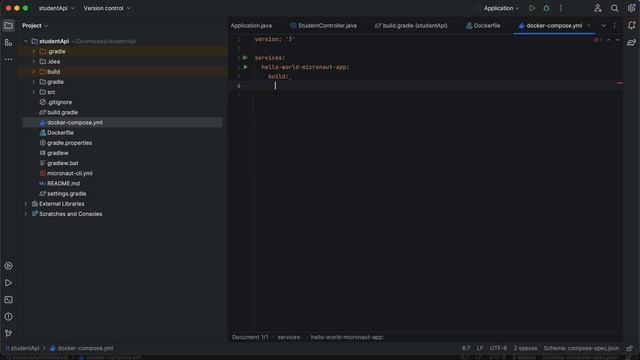Select micronaut-cli.yml in project tree
The width and height of the screenshot is (640, 360).
[x=69, y=173]
